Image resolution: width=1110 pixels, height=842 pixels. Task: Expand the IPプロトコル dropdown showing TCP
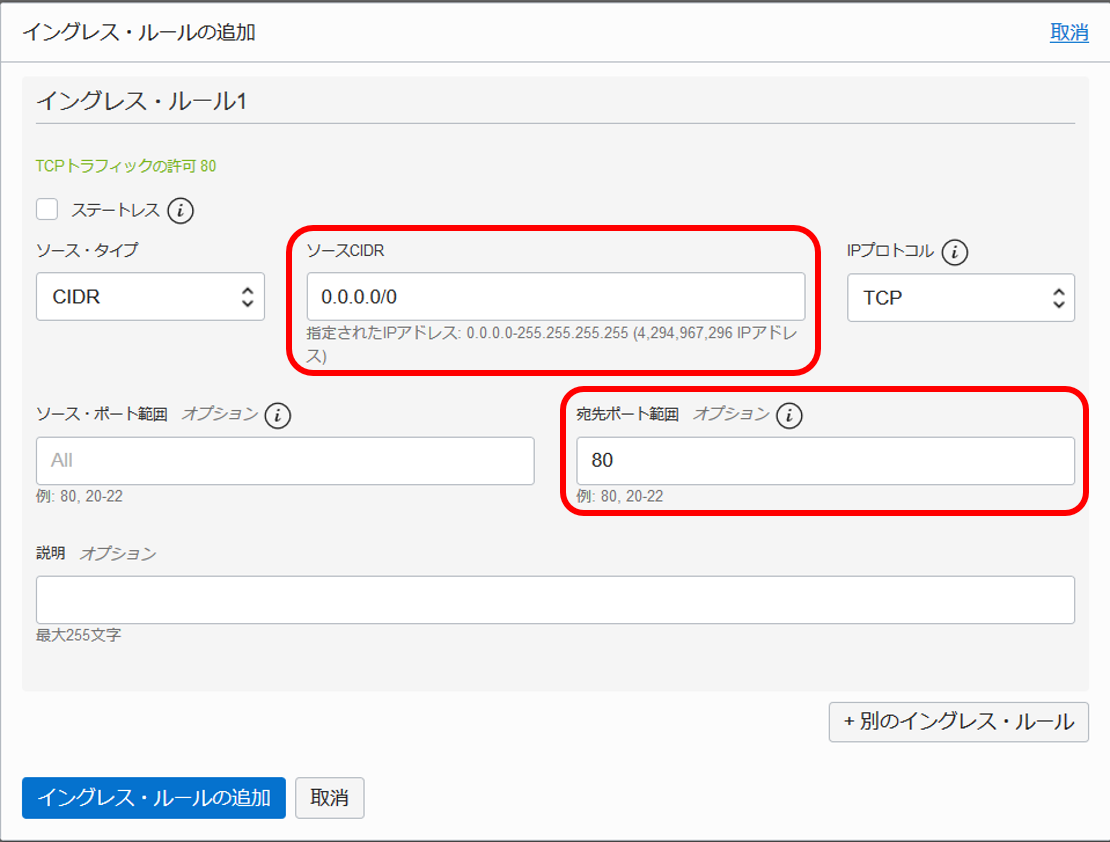coord(960,298)
